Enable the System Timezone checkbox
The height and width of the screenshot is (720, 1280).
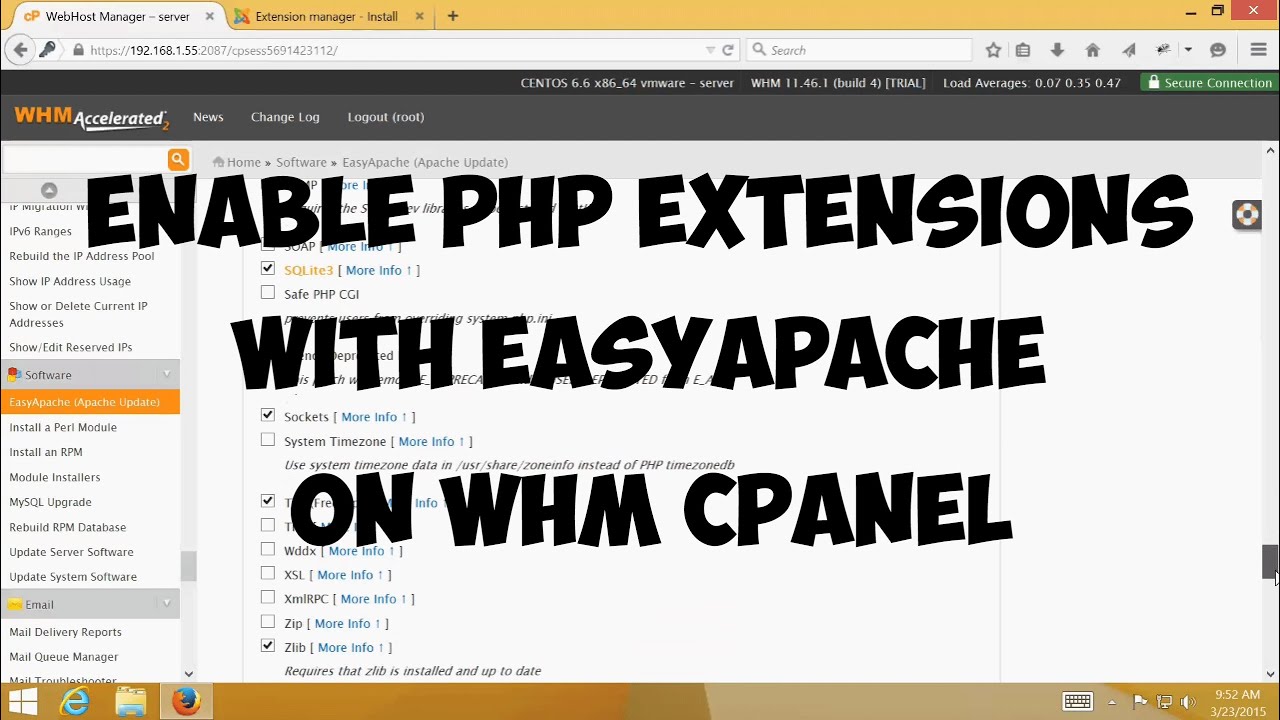coord(268,440)
